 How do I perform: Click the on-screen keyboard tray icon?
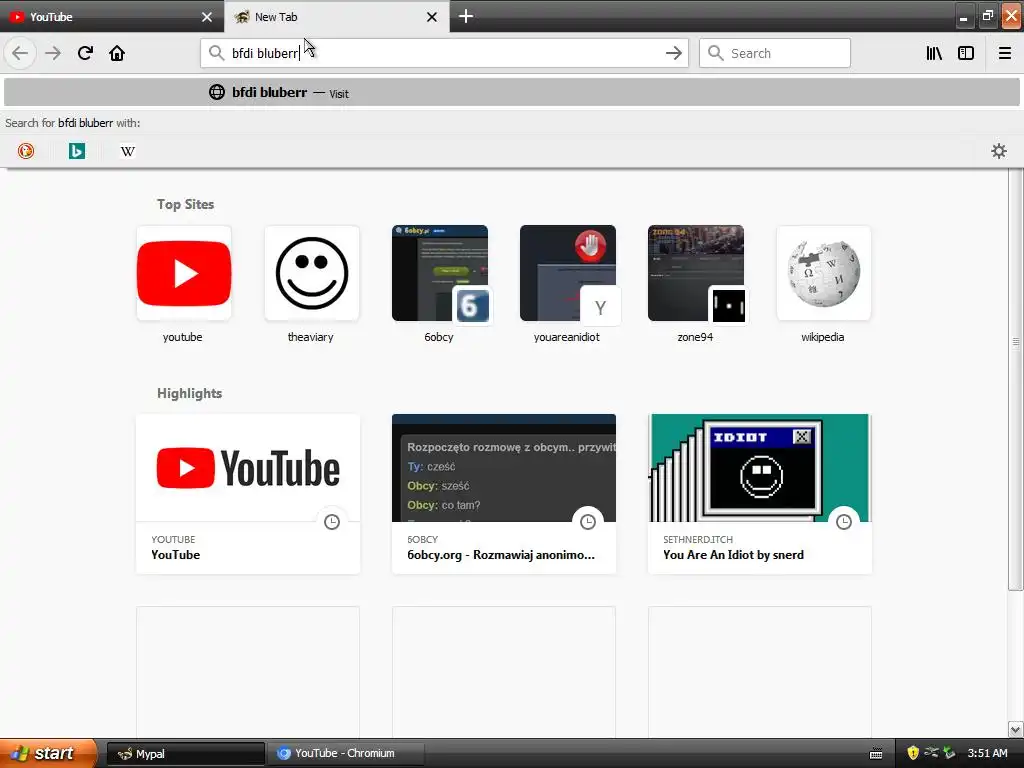pos(876,754)
